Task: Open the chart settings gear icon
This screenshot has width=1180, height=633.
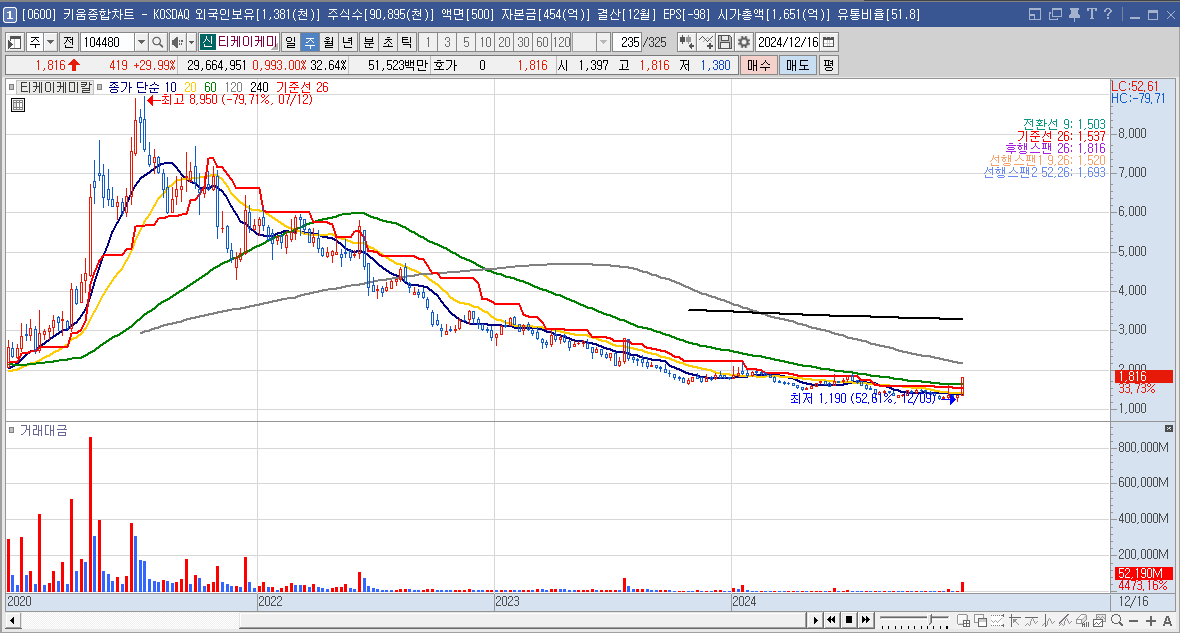Action: click(x=744, y=42)
